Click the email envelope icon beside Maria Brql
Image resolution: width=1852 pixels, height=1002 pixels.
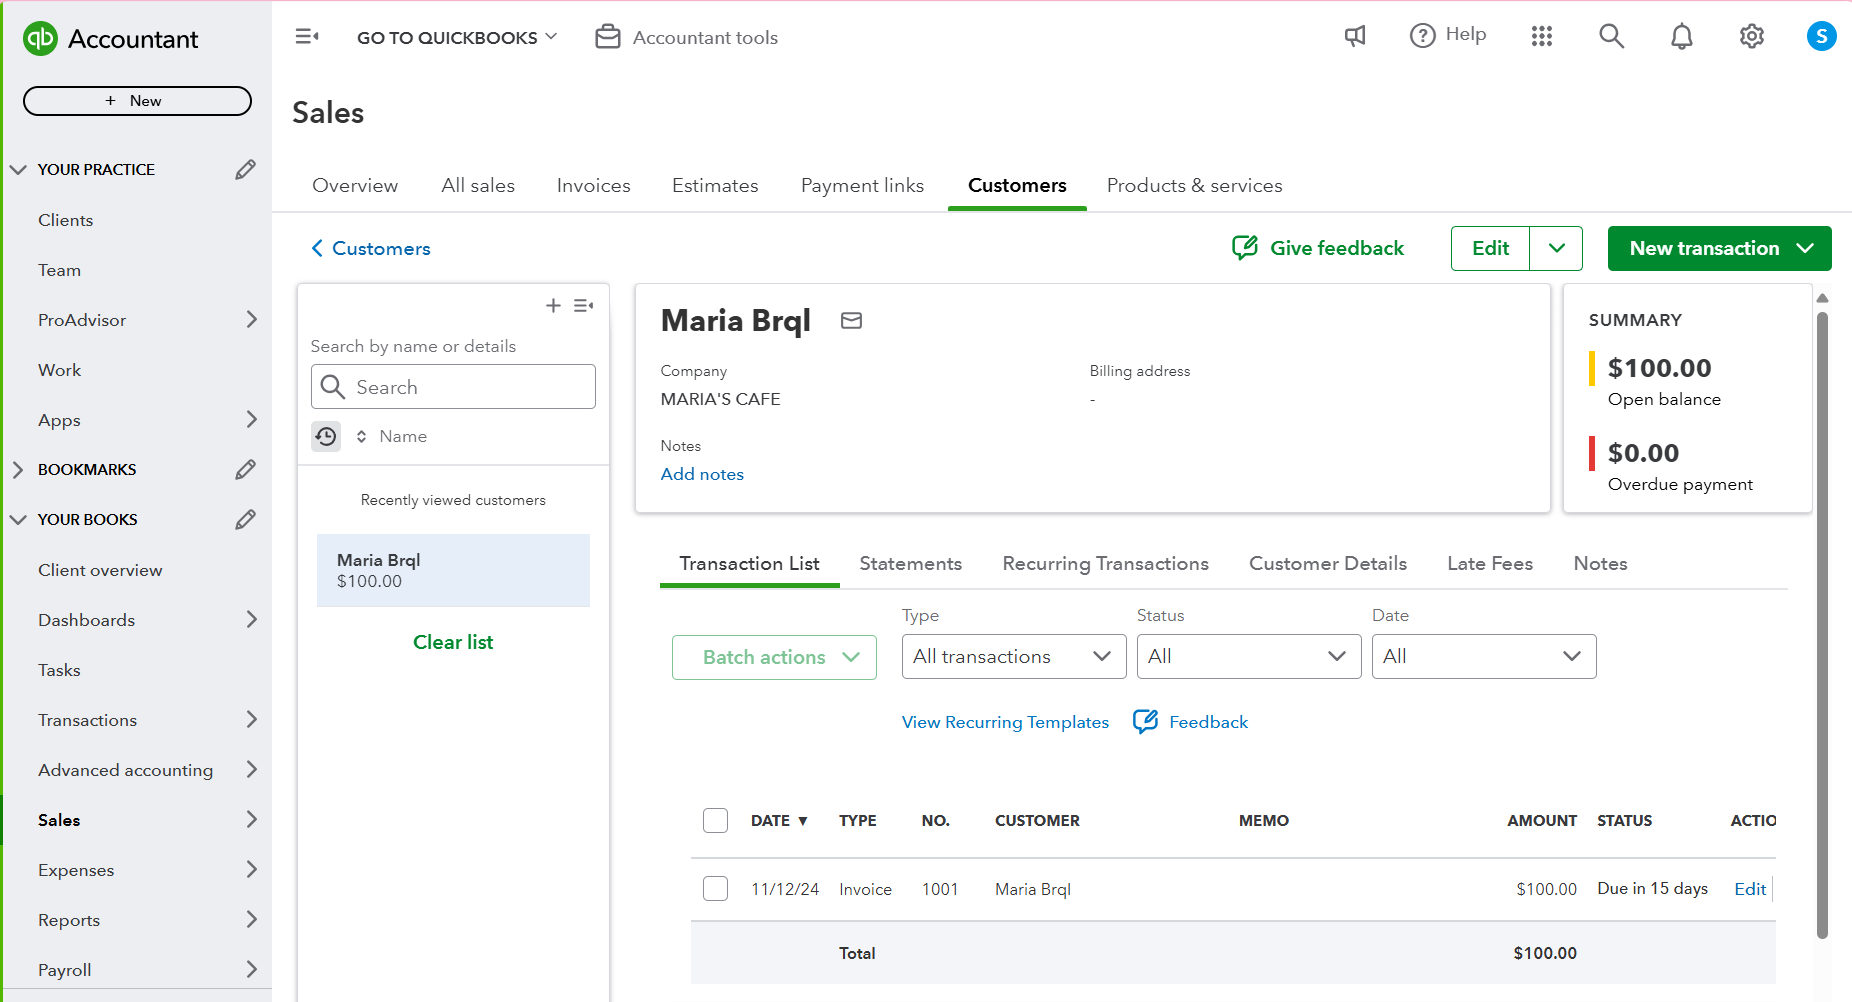851,320
